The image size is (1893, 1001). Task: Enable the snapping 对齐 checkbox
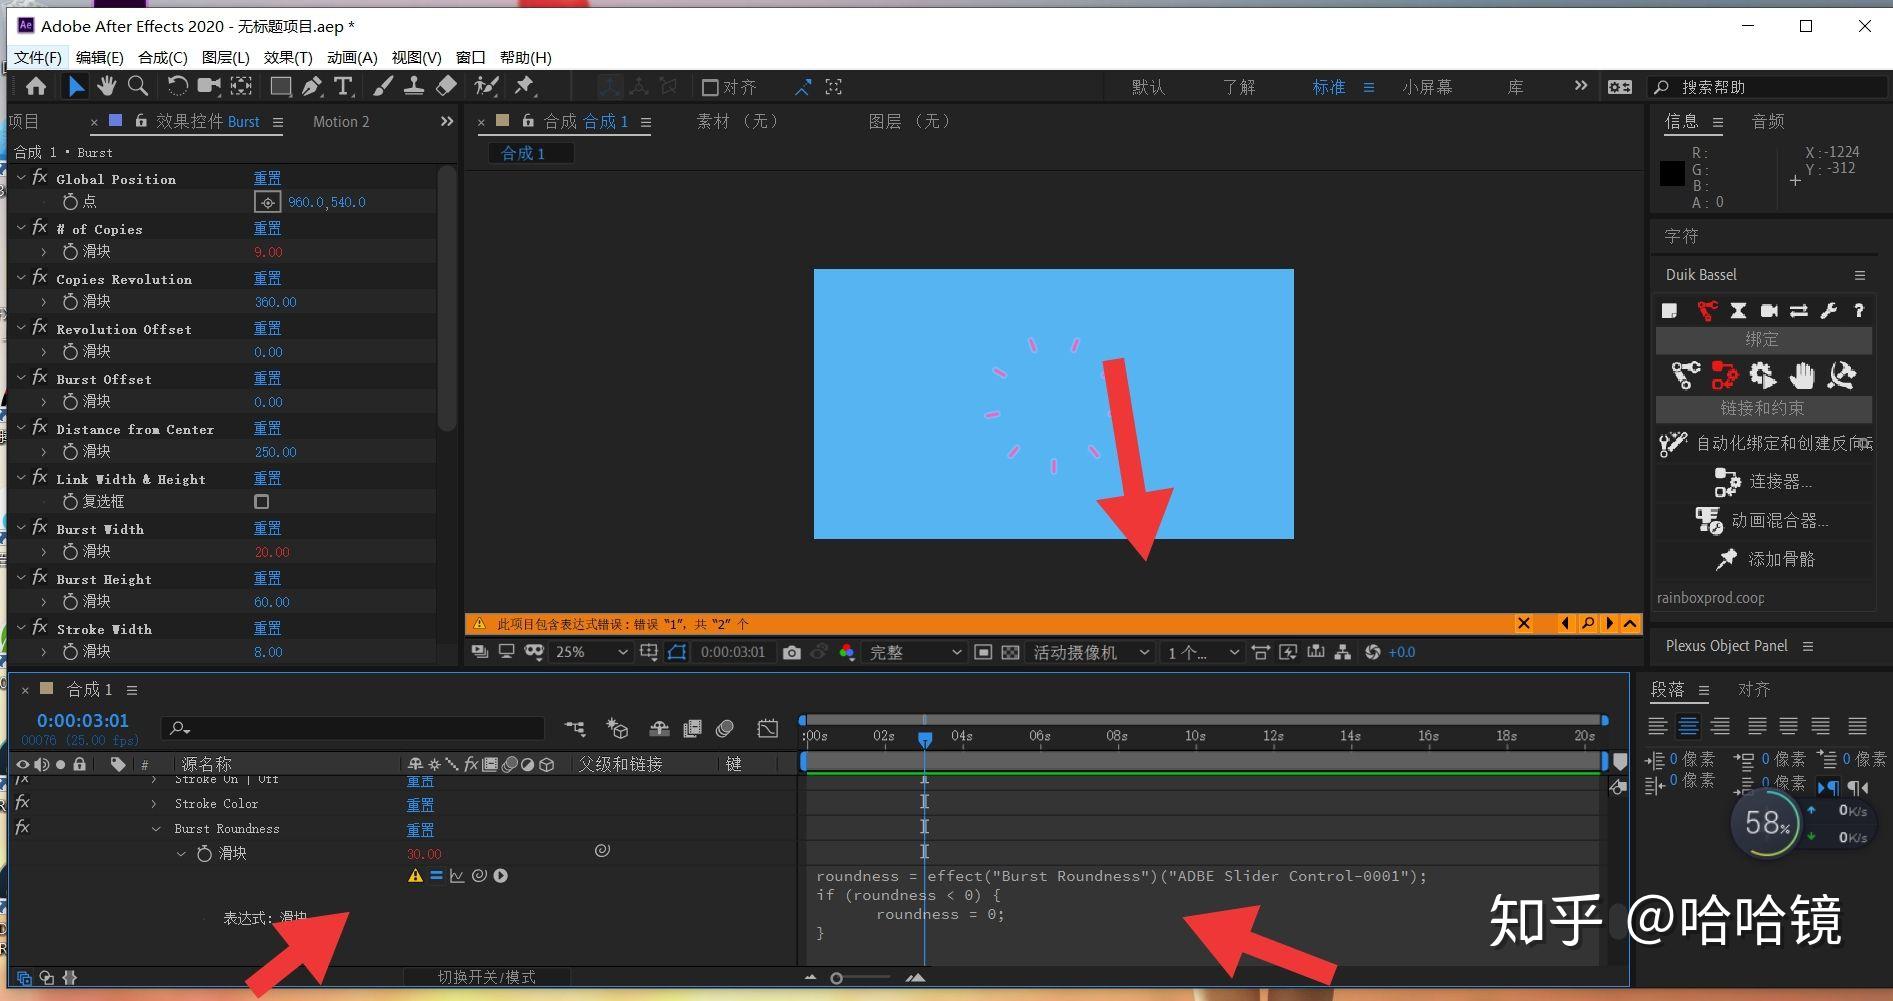(711, 88)
